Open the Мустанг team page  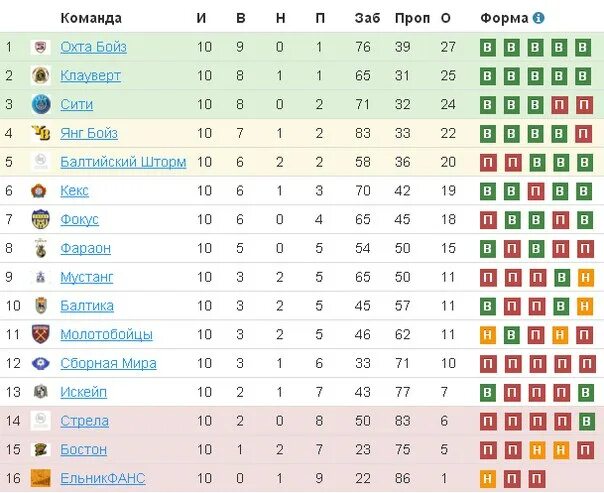pyautogui.click(x=87, y=277)
